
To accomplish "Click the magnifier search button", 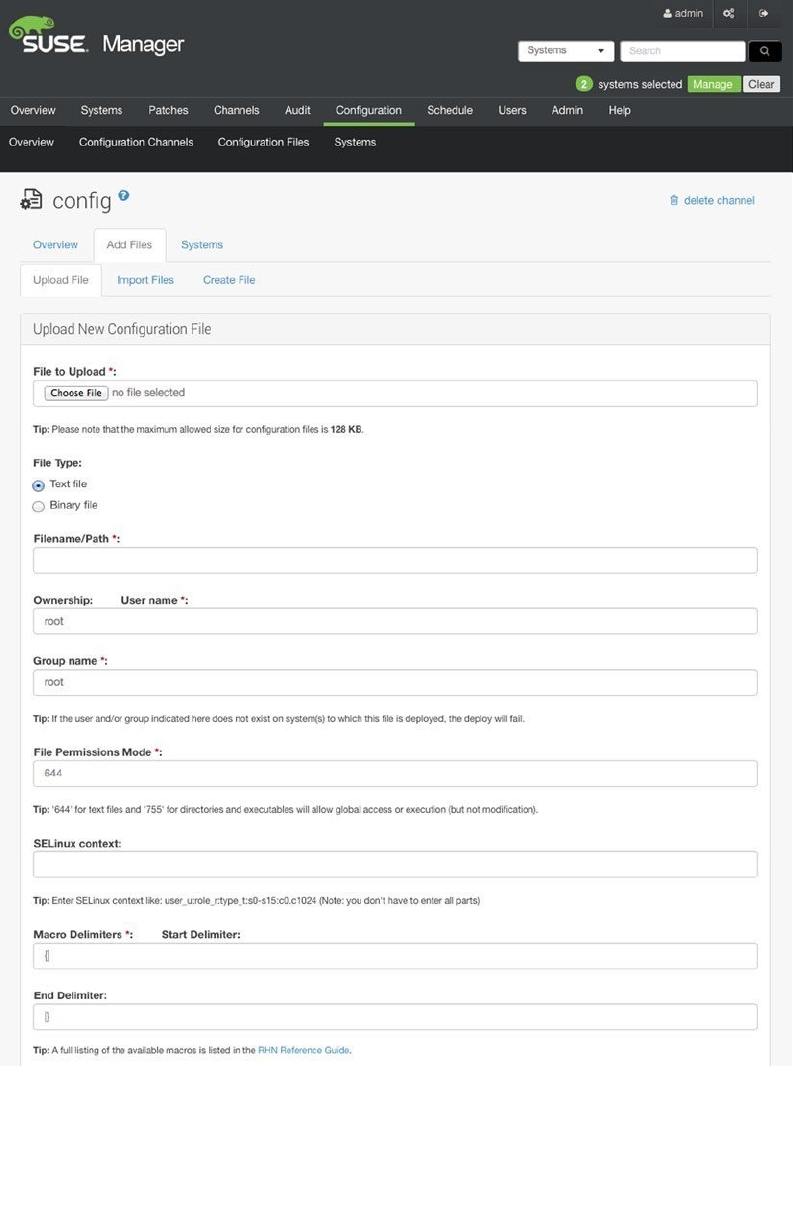I will (x=764, y=51).
